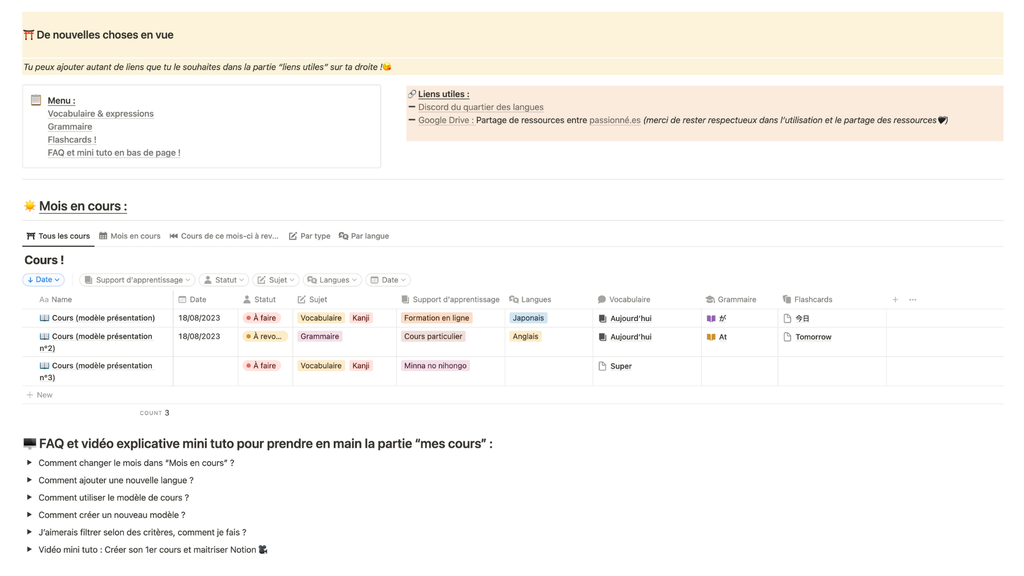Click the orange book icon beside At
Screen dimensions: 1024x576
click(711, 337)
